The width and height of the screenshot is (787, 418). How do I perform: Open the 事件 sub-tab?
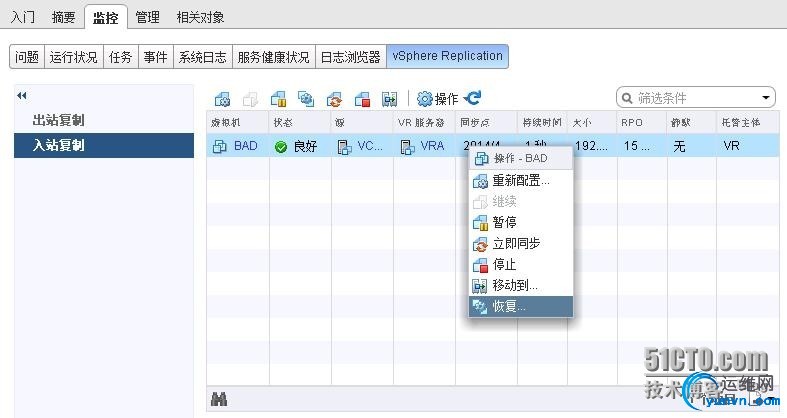[x=156, y=57]
